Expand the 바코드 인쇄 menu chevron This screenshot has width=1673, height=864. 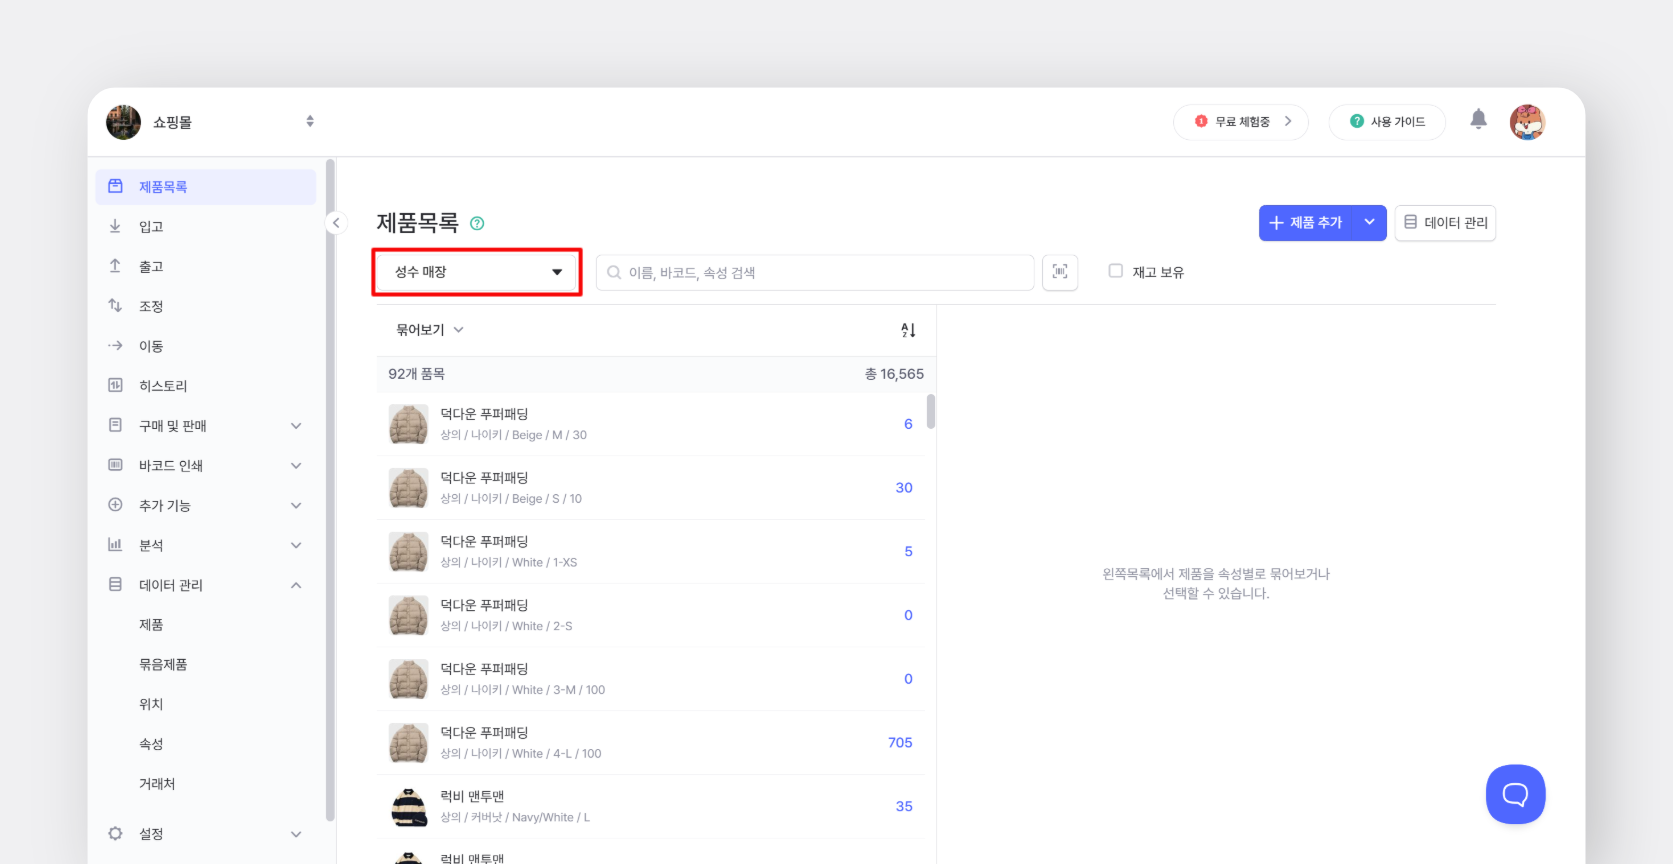click(296, 466)
